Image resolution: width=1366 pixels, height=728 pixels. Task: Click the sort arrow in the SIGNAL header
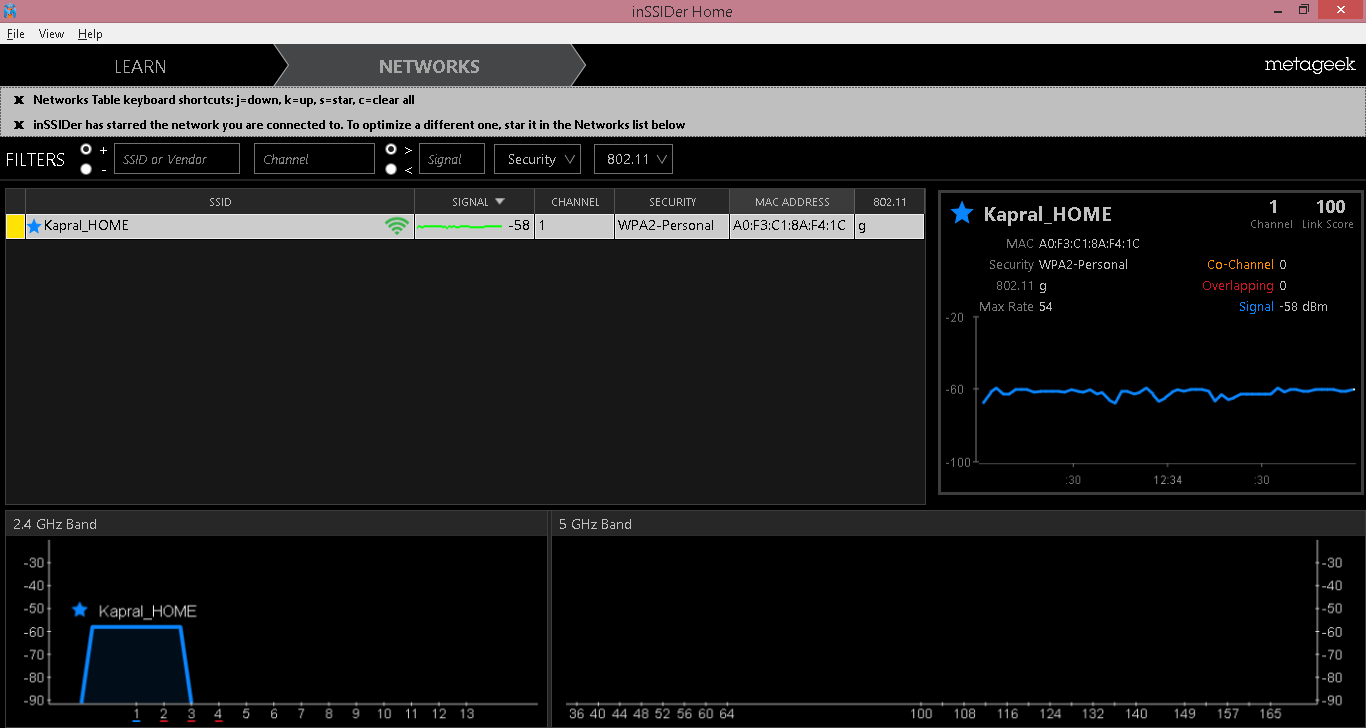pos(500,201)
